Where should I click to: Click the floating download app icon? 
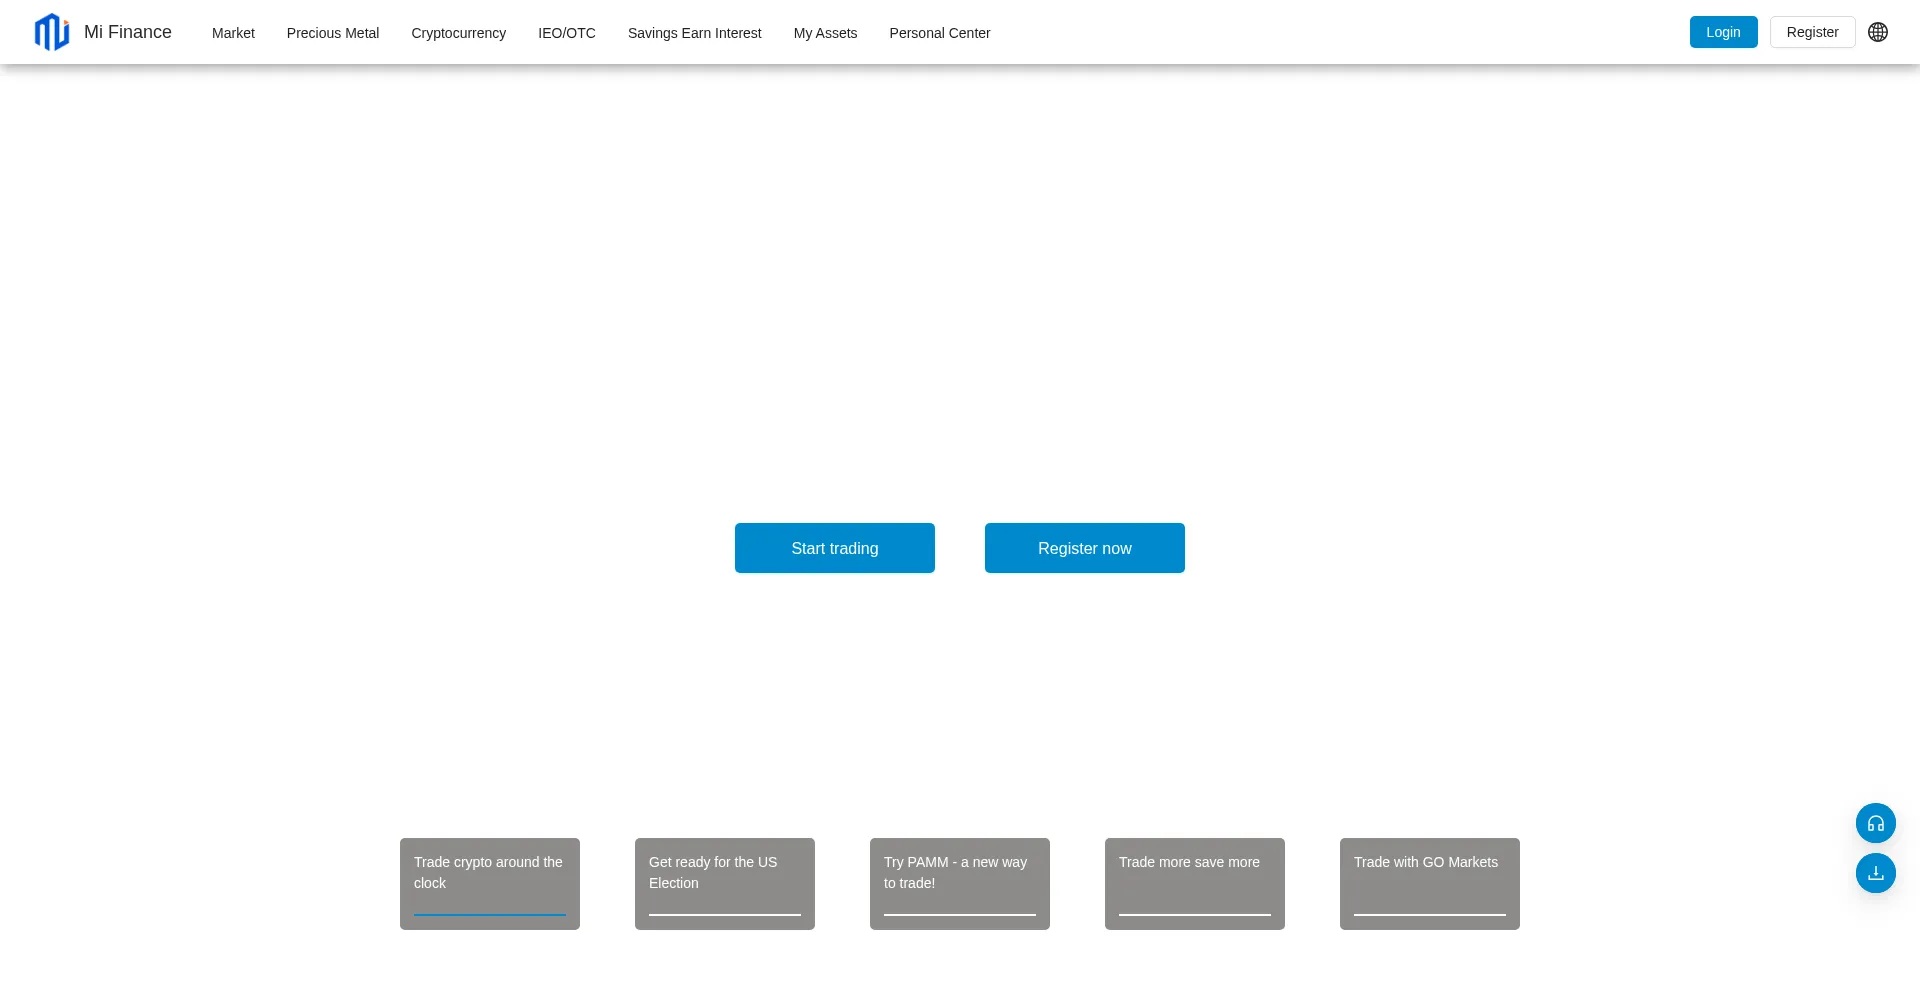tap(1875, 873)
